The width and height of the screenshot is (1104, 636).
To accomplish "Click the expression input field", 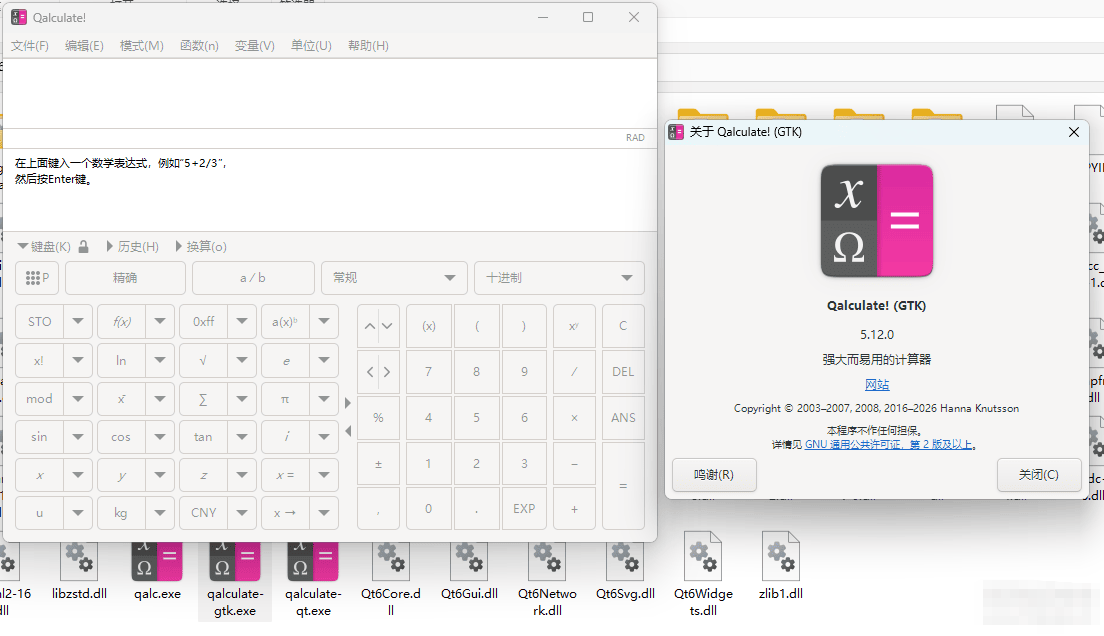I will coord(330,94).
